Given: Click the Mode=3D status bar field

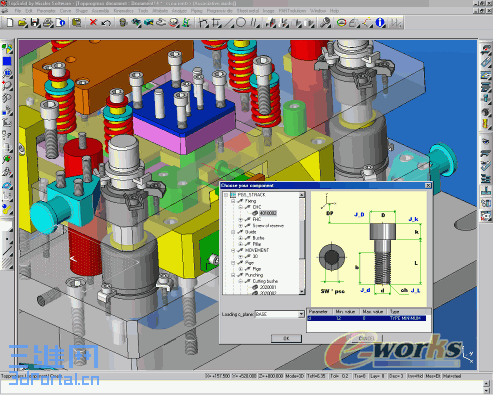Looking at the screenshot, I should 295,376.
